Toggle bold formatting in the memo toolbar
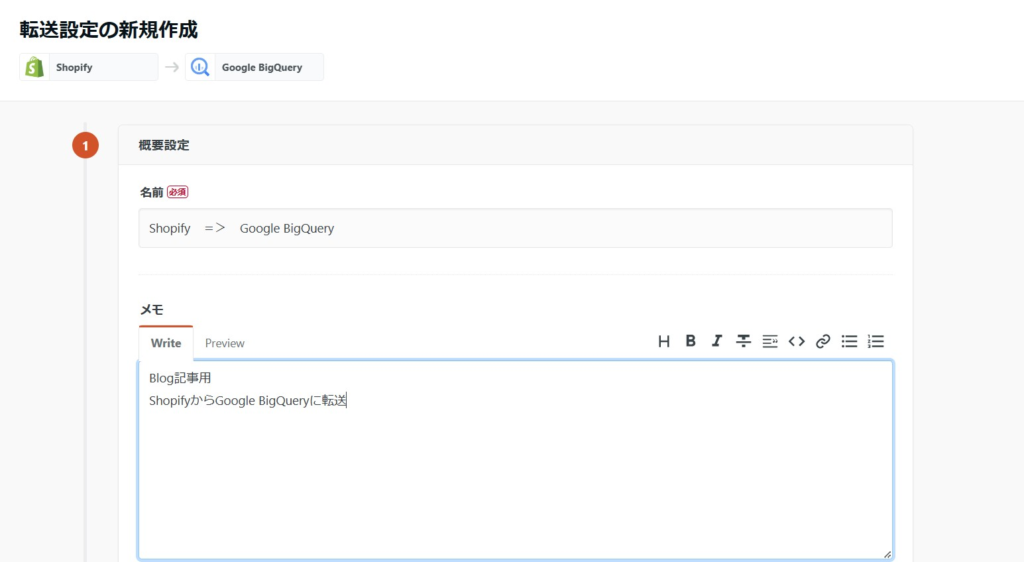The width and height of the screenshot is (1024, 562). pyautogui.click(x=690, y=341)
